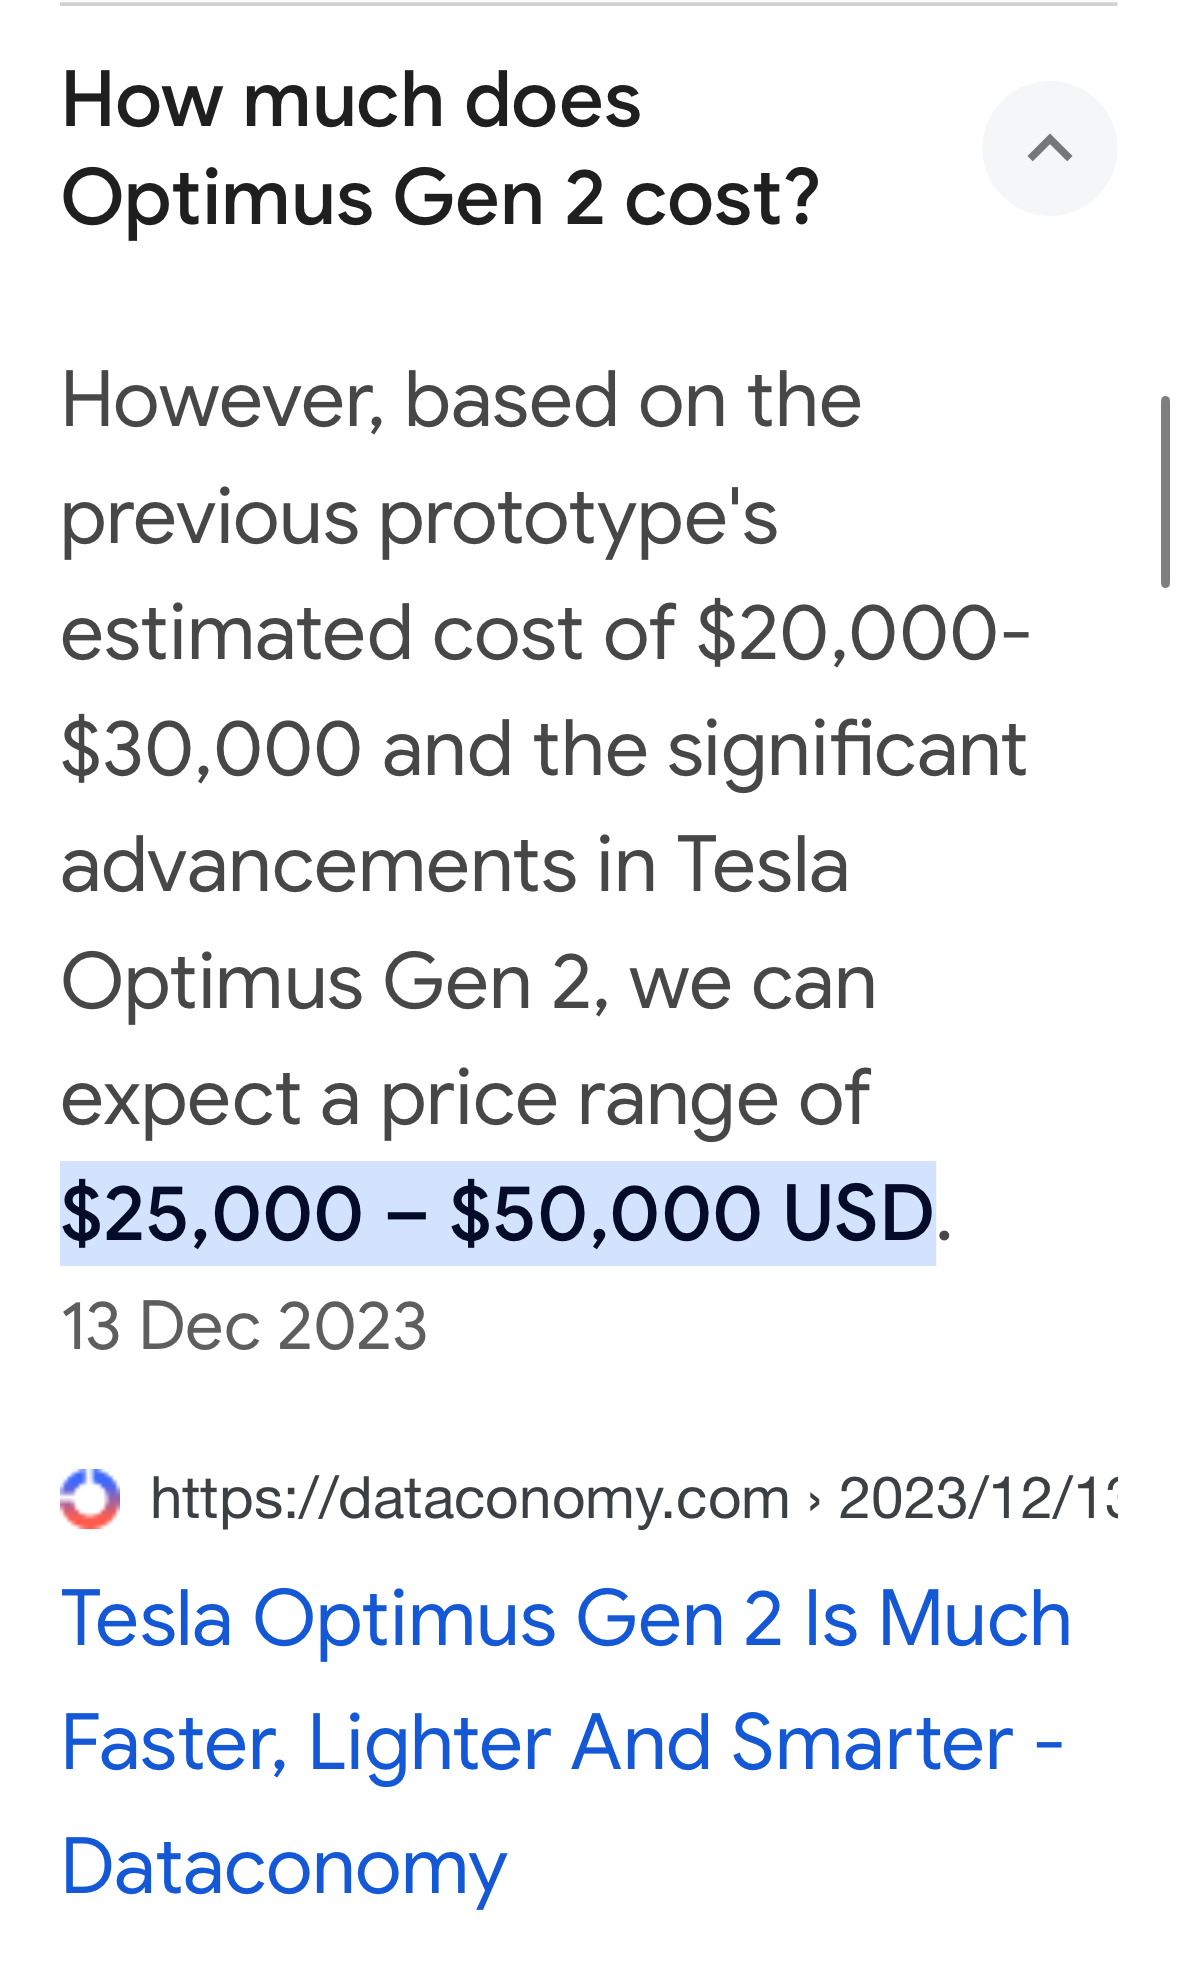The image size is (1179, 1985).
Task: Click the up chevron circle button
Action: 1049,148
